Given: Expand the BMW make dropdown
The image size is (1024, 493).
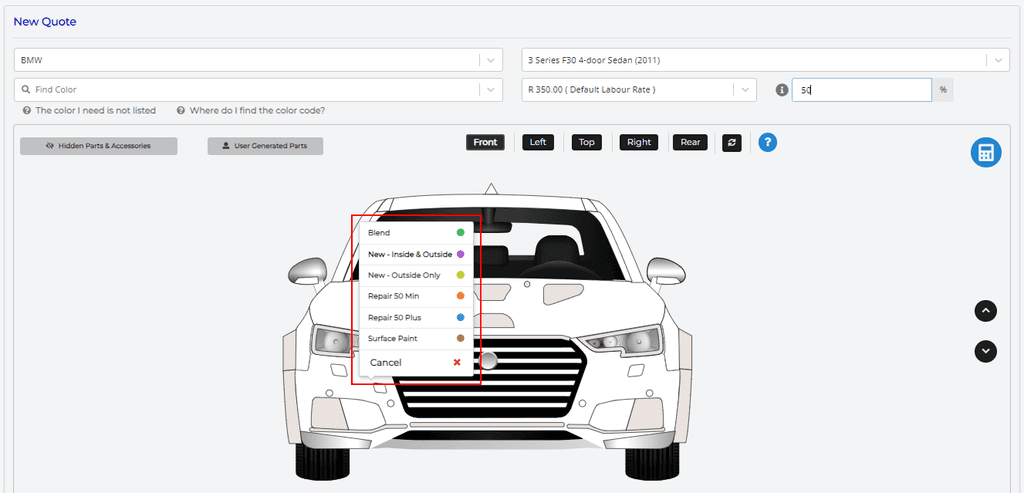Looking at the screenshot, I should click(x=490, y=60).
